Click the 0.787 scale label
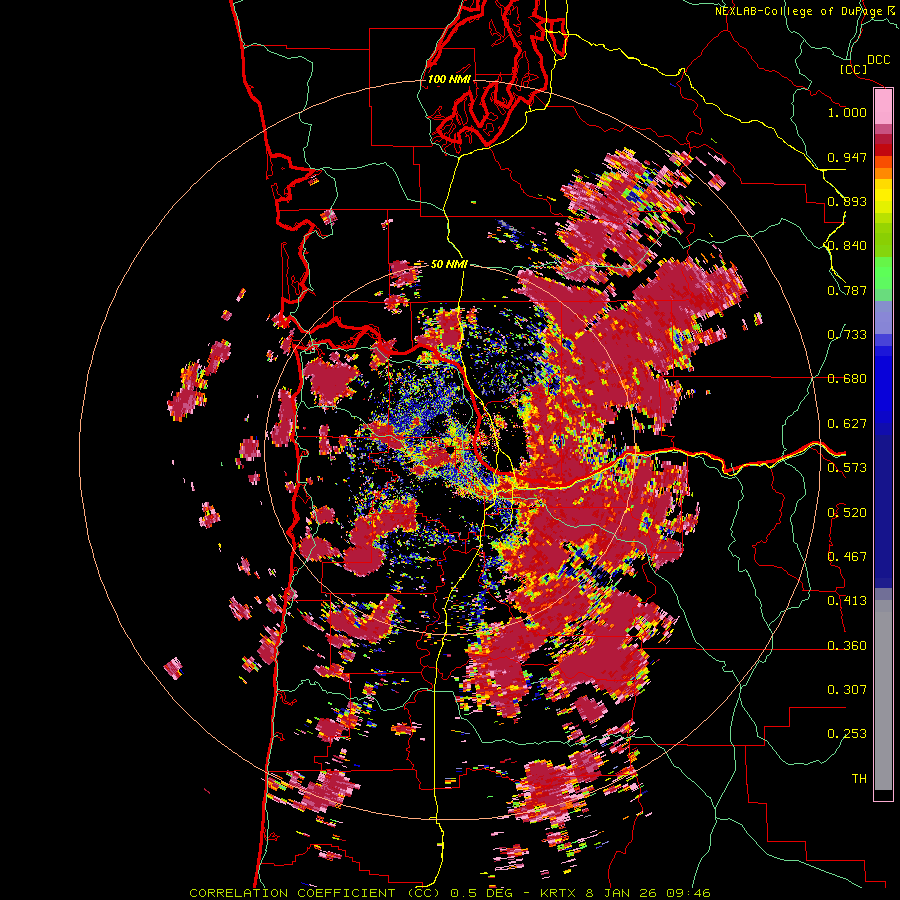900x900 pixels. coord(847,290)
